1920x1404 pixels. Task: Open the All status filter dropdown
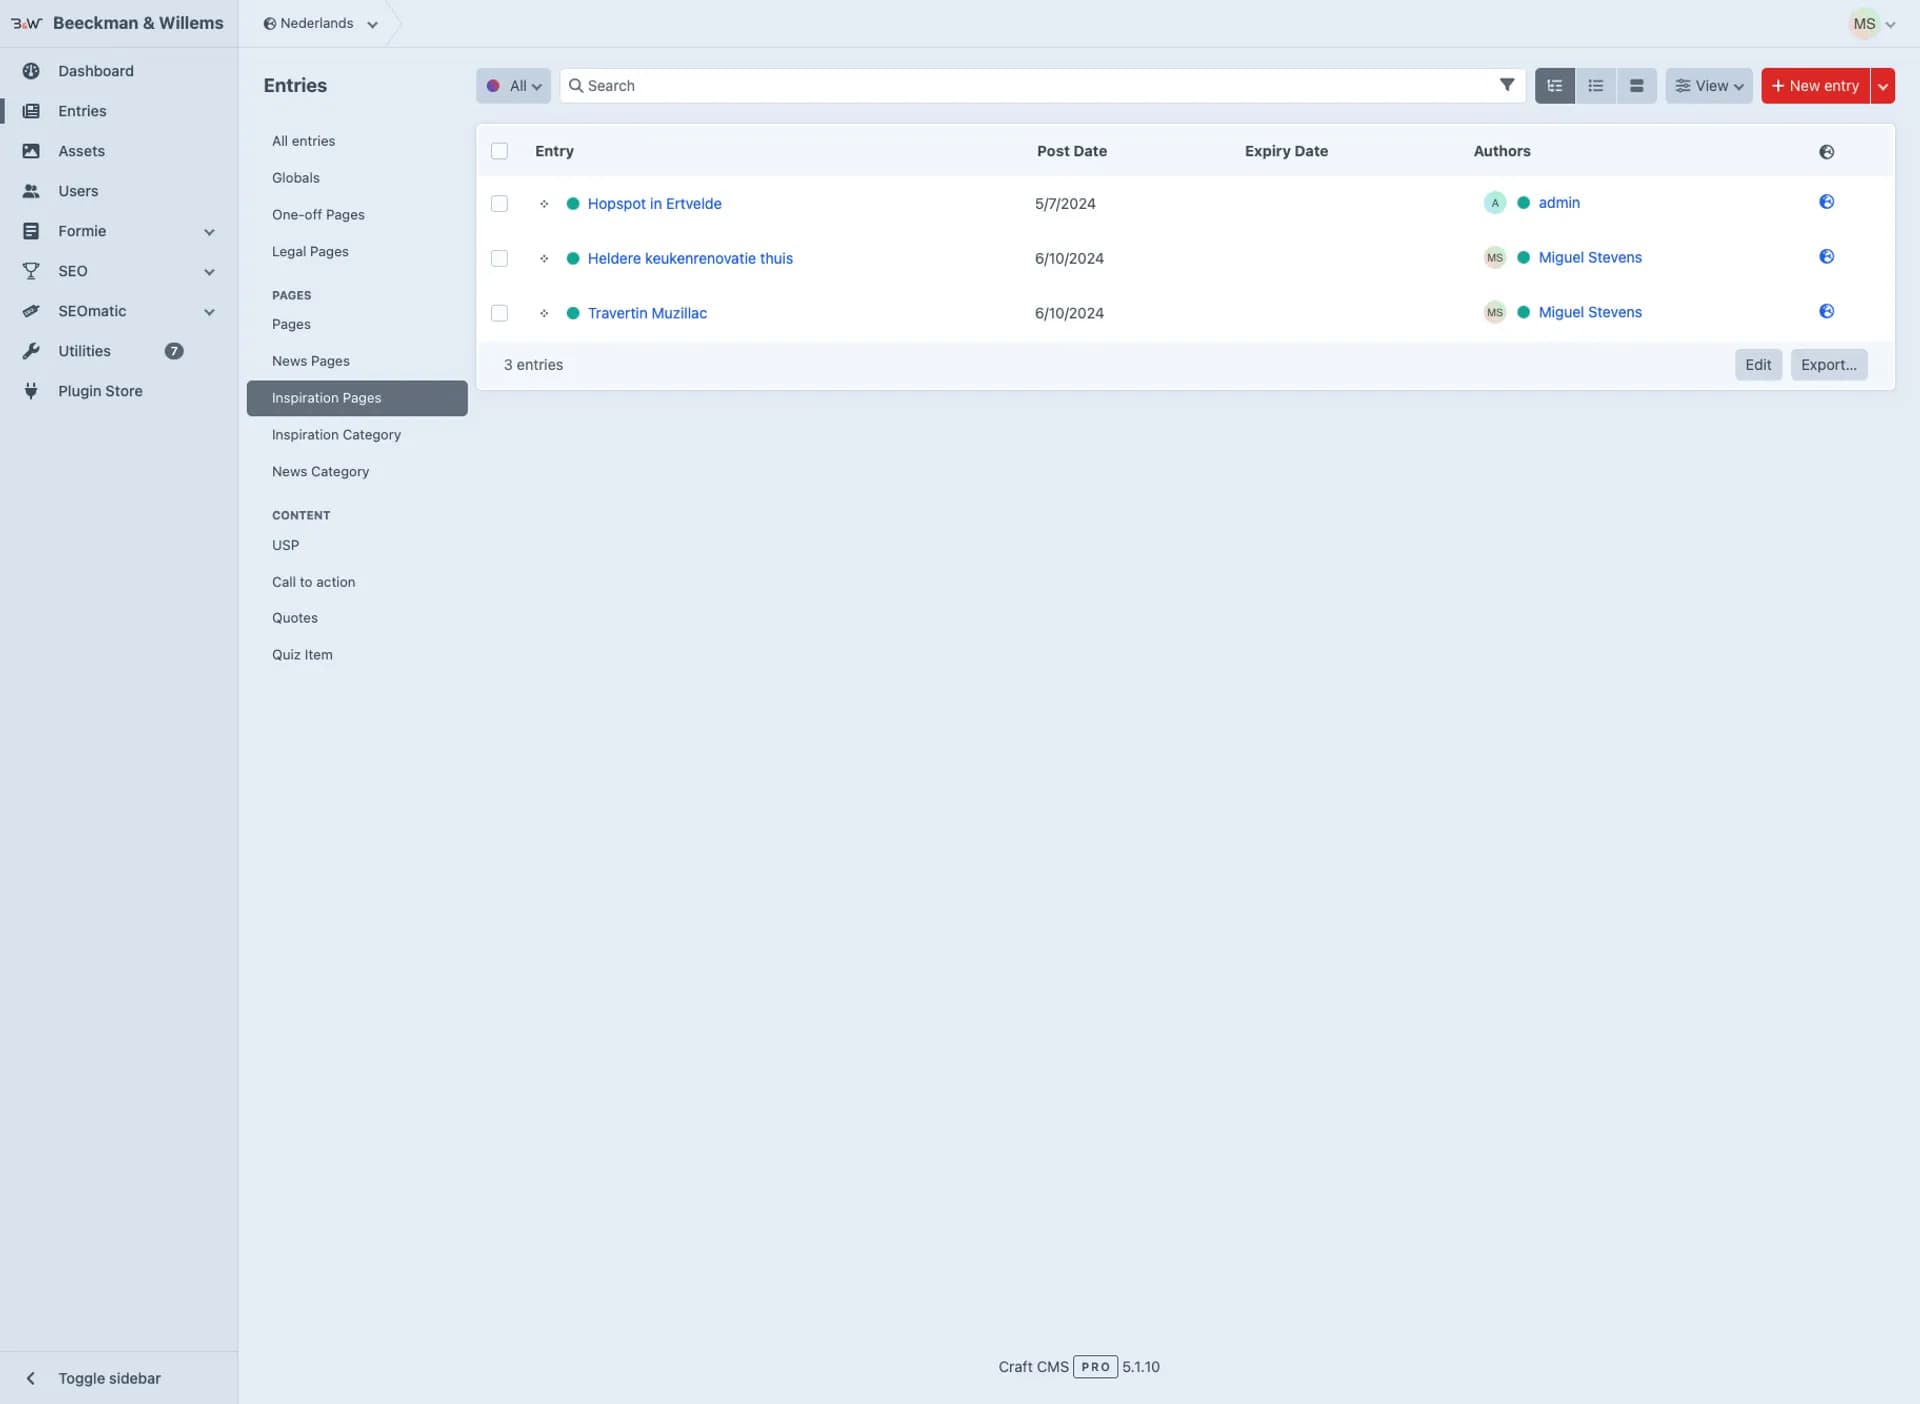point(512,85)
